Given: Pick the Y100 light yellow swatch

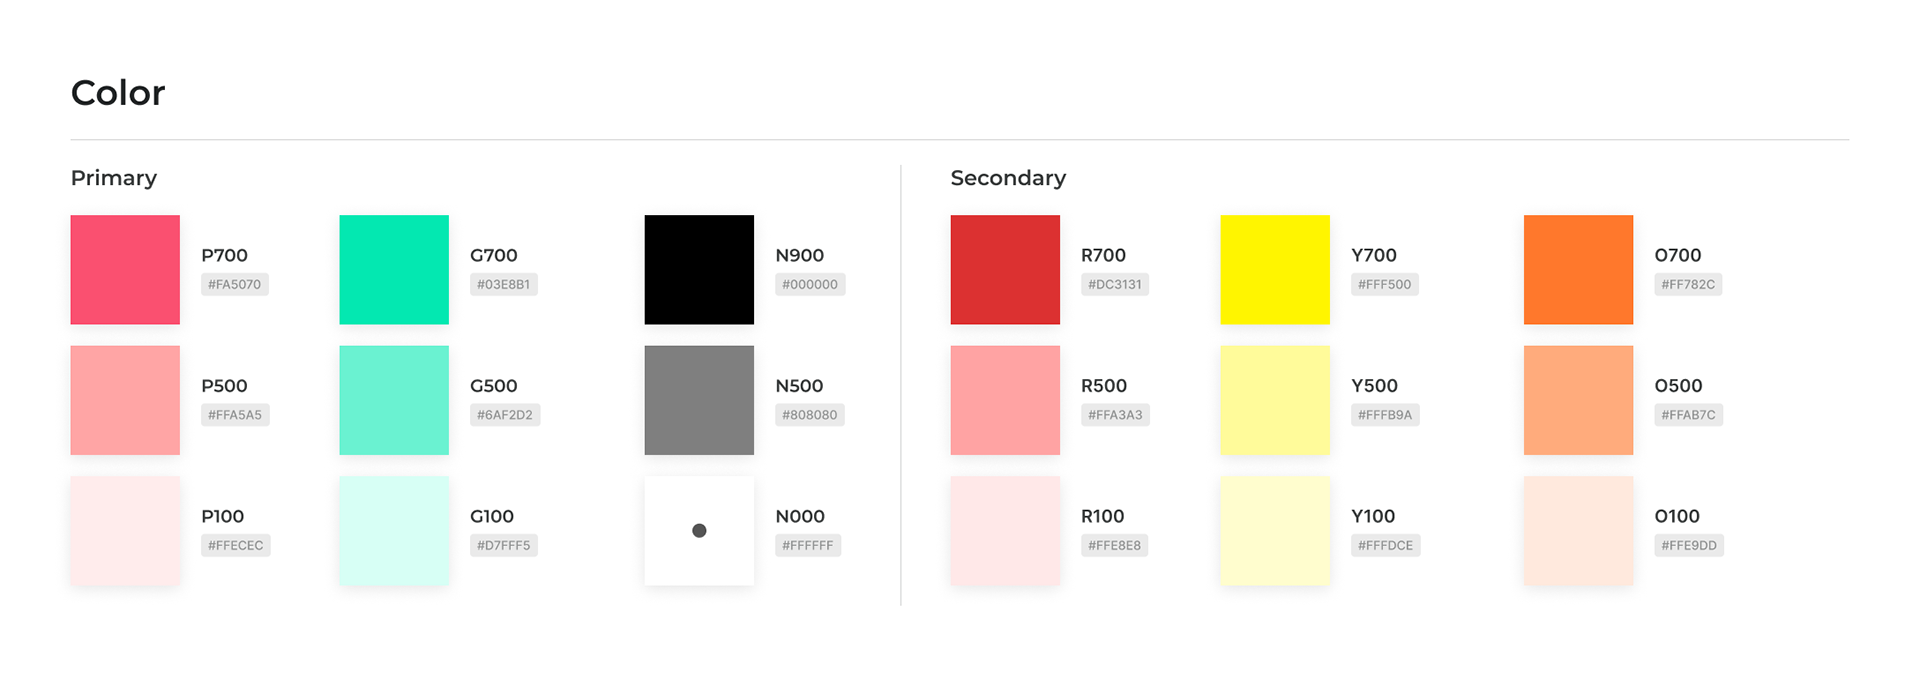Looking at the screenshot, I should [x=1275, y=531].
